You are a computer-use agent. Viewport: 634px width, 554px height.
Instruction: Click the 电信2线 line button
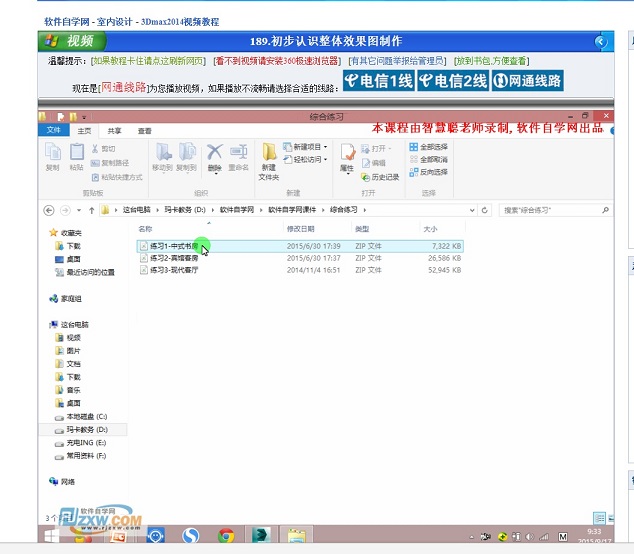coord(453,80)
